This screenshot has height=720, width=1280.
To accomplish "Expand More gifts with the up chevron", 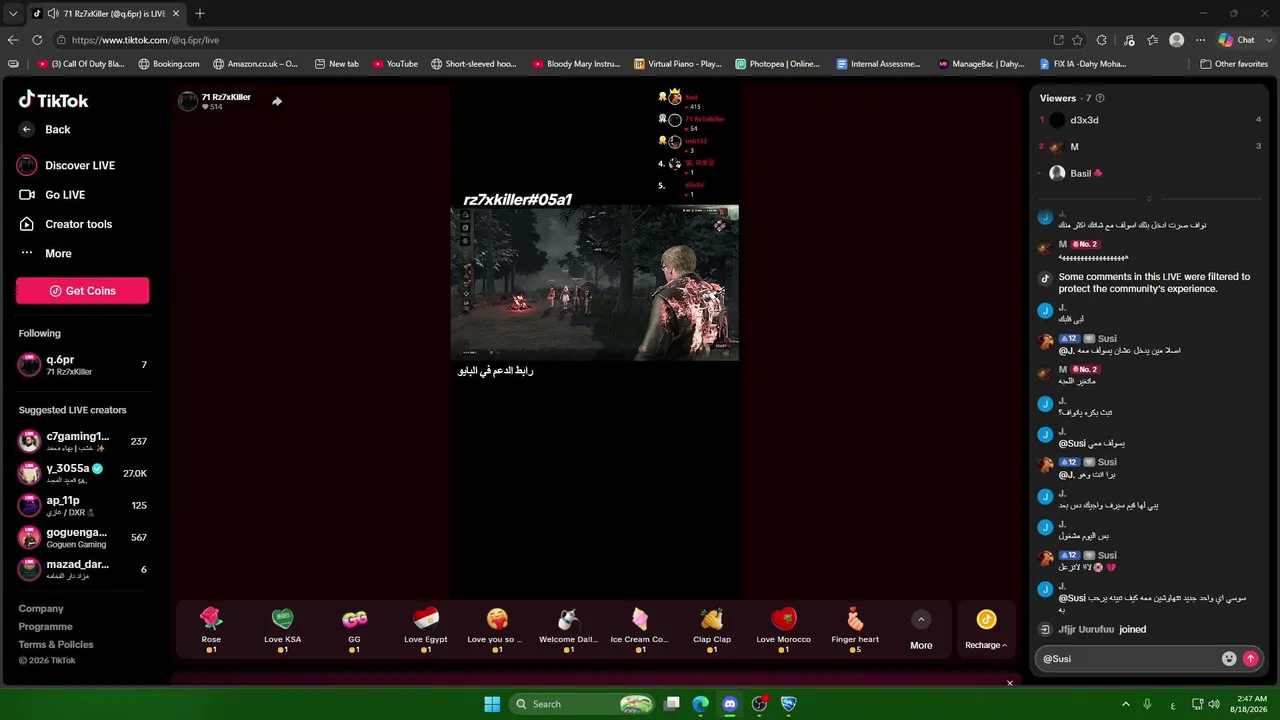I will [x=921, y=620].
